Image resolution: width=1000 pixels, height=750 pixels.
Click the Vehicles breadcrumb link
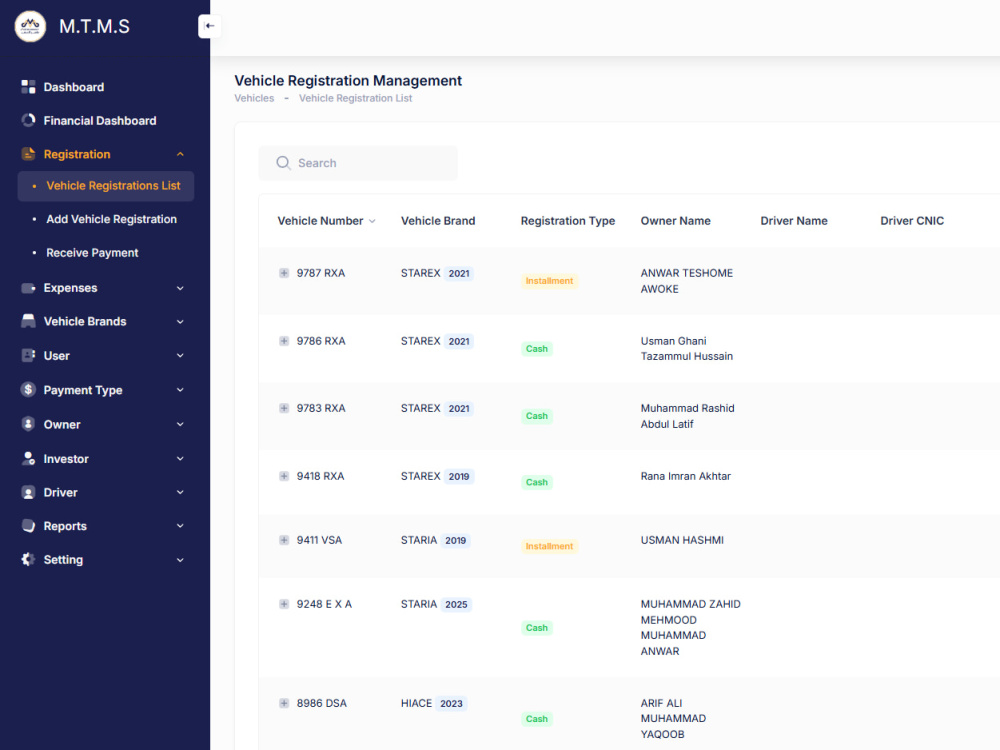[x=254, y=98]
